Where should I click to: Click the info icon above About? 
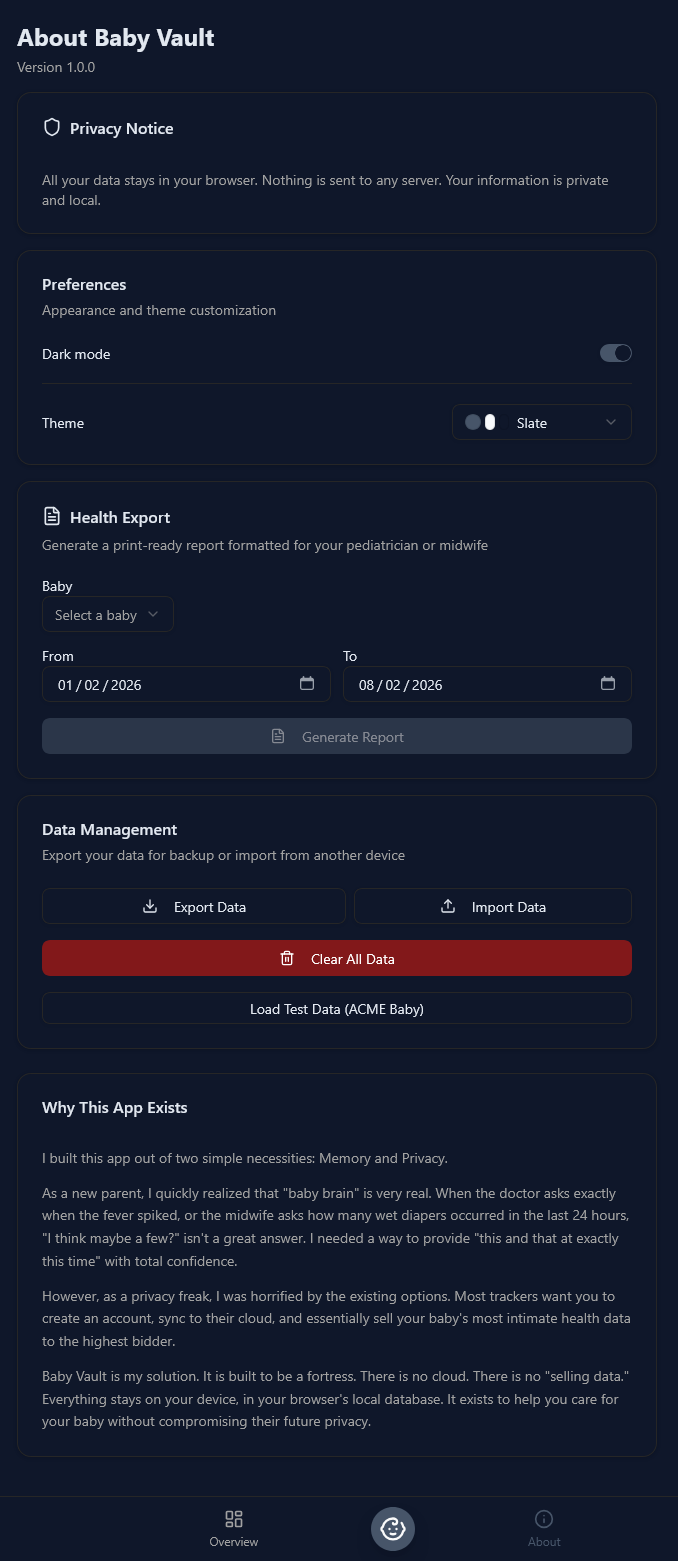pyautogui.click(x=544, y=1518)
